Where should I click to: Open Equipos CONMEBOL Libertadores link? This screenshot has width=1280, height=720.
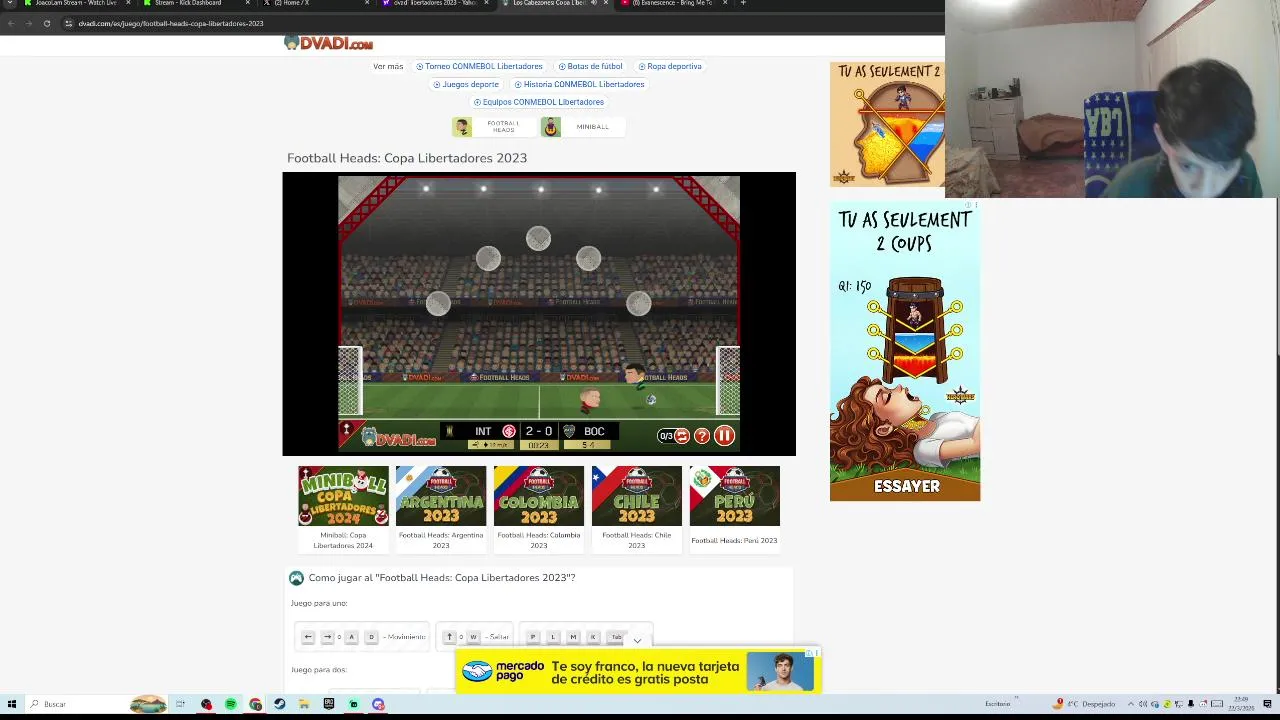click(x=539, y=102)
